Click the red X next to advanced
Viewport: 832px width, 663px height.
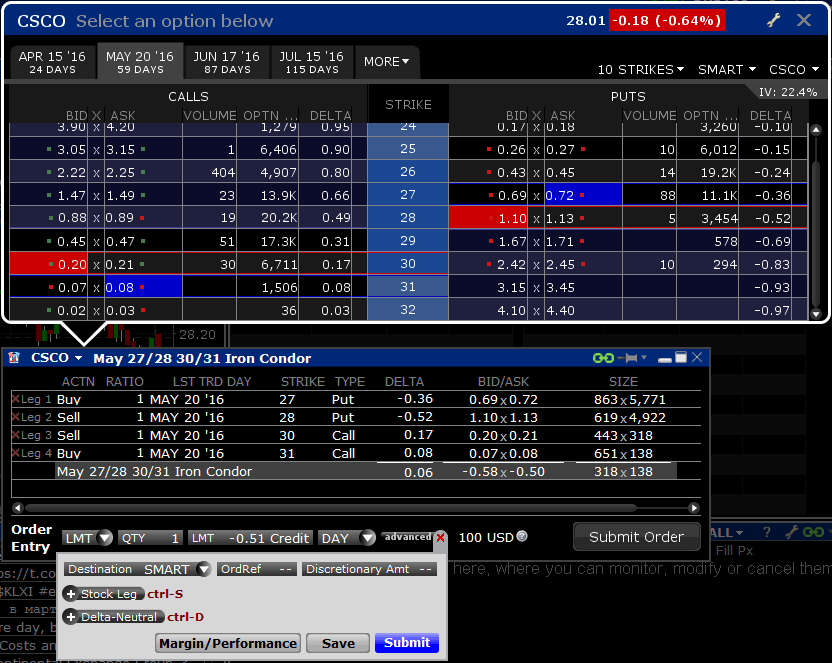point(440,537)
